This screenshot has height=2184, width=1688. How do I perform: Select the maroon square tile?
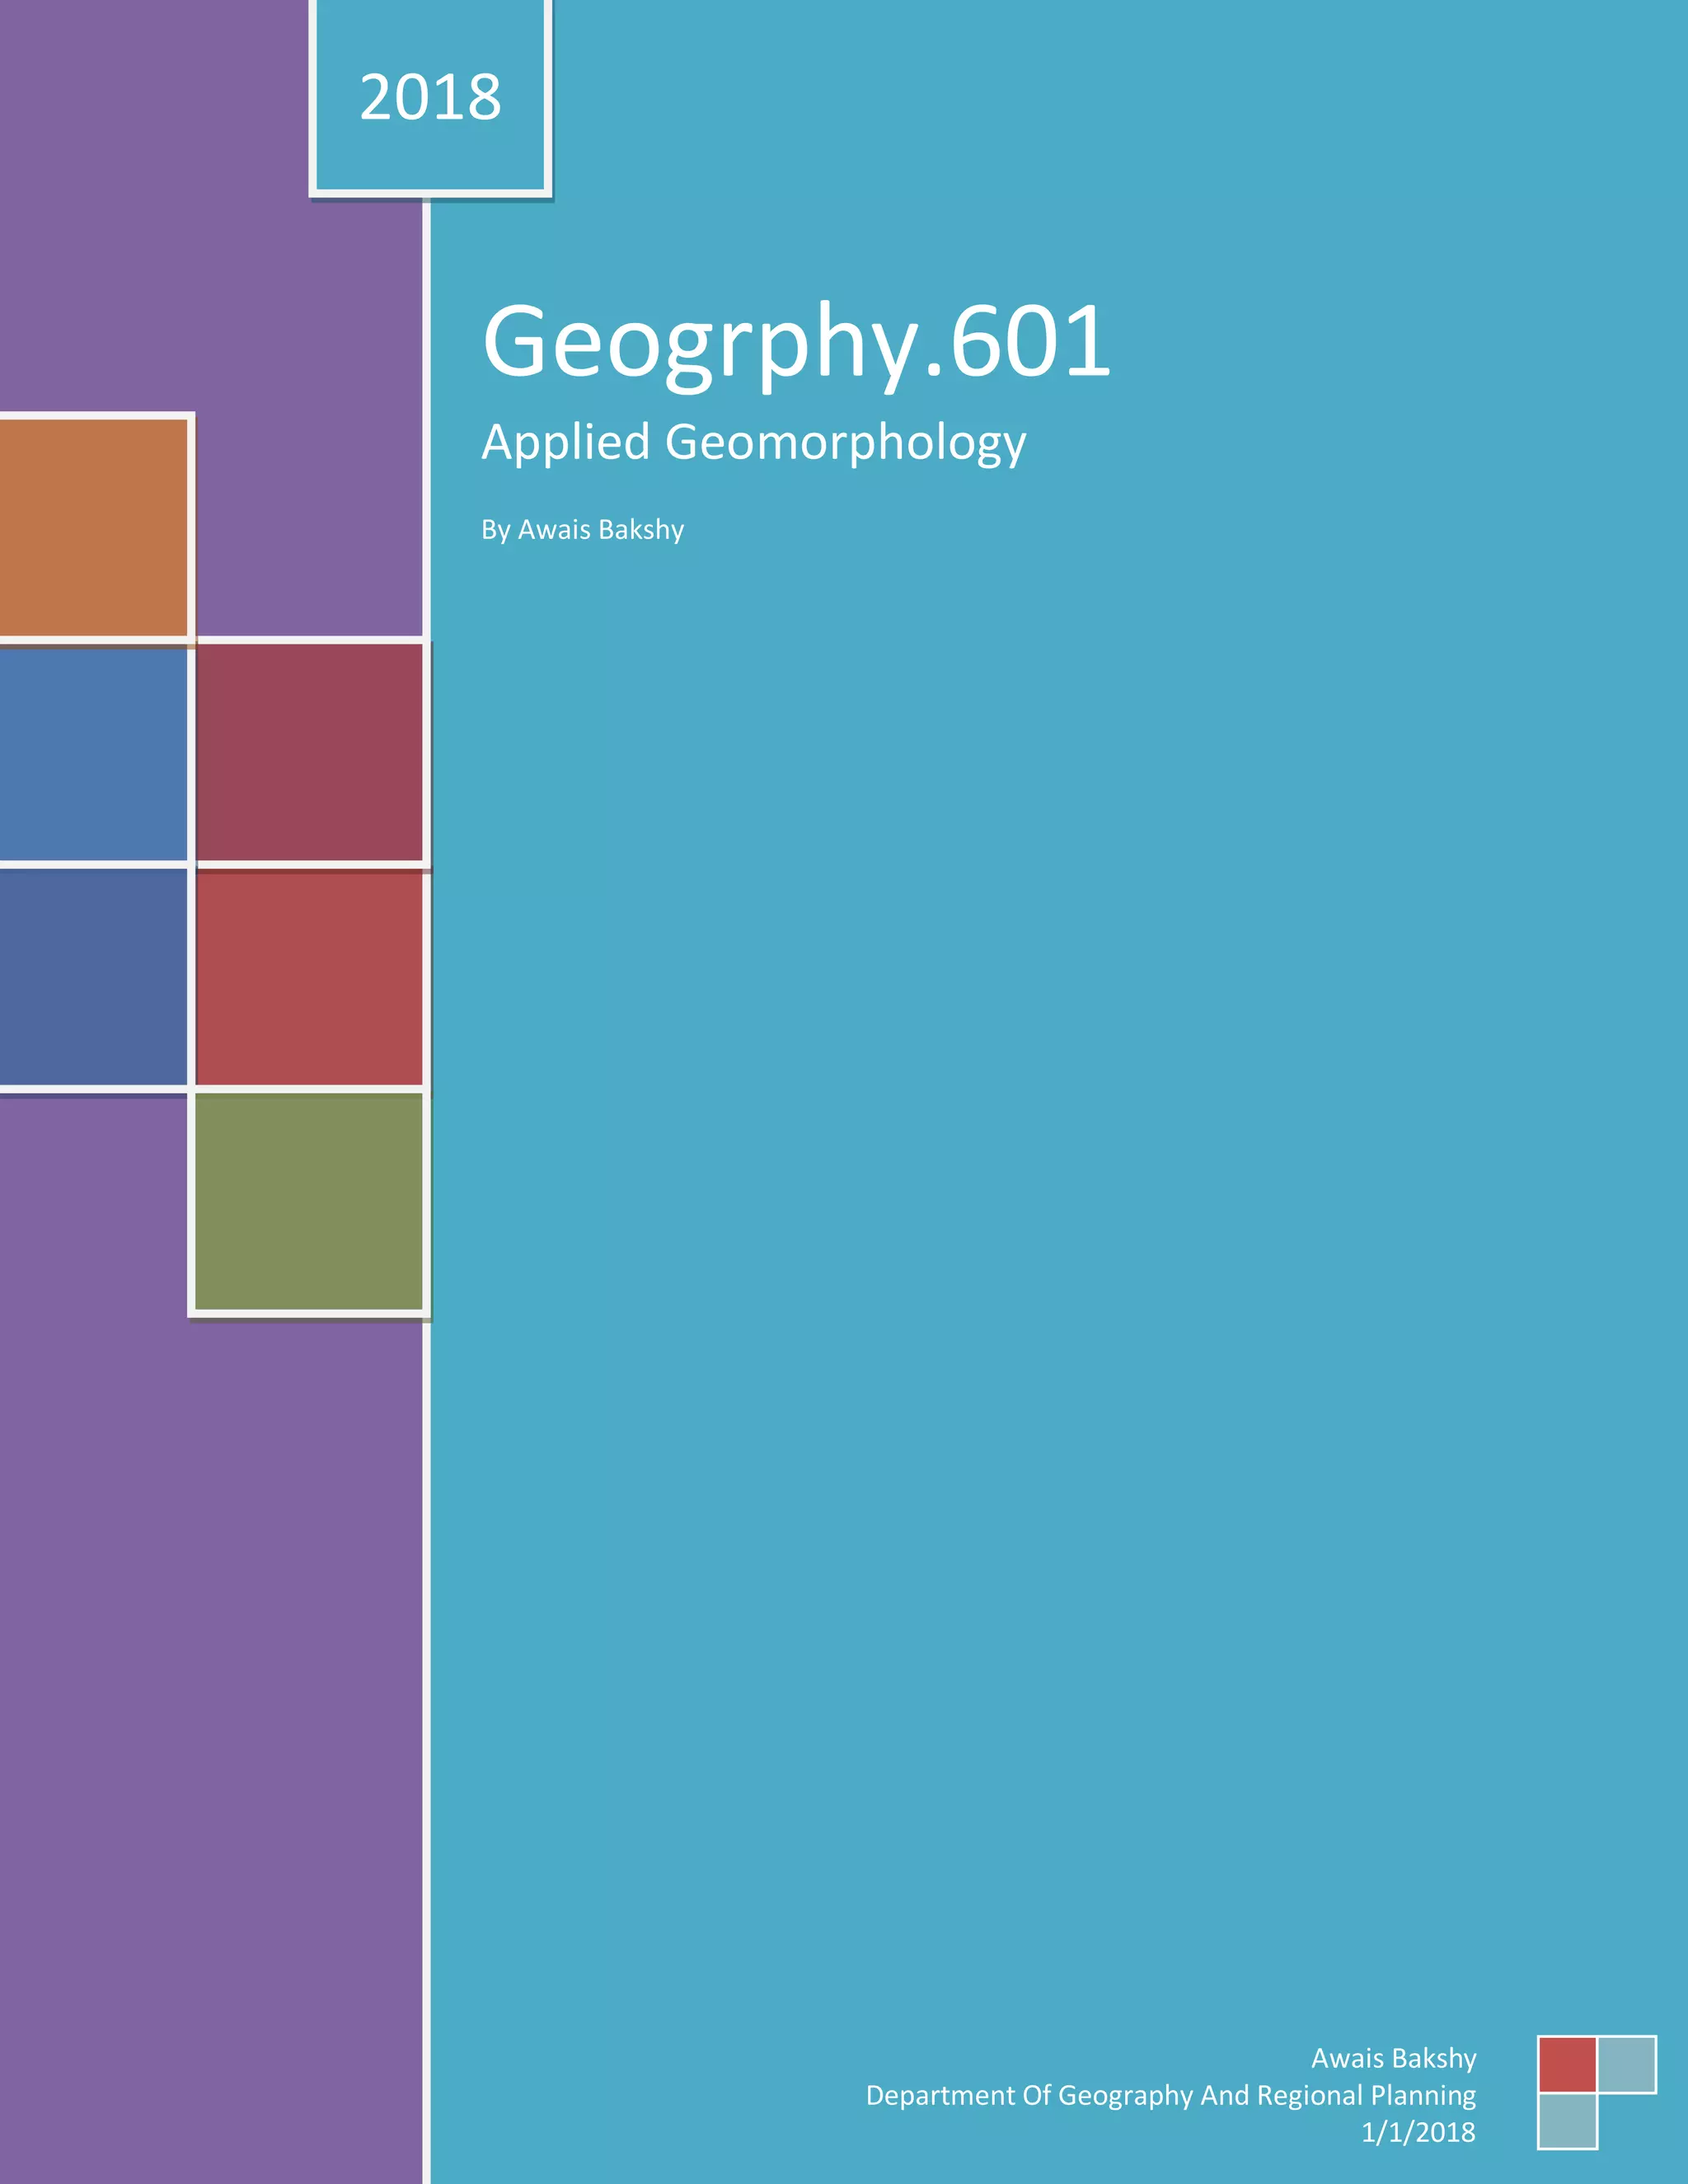click(x=309, y=752)
